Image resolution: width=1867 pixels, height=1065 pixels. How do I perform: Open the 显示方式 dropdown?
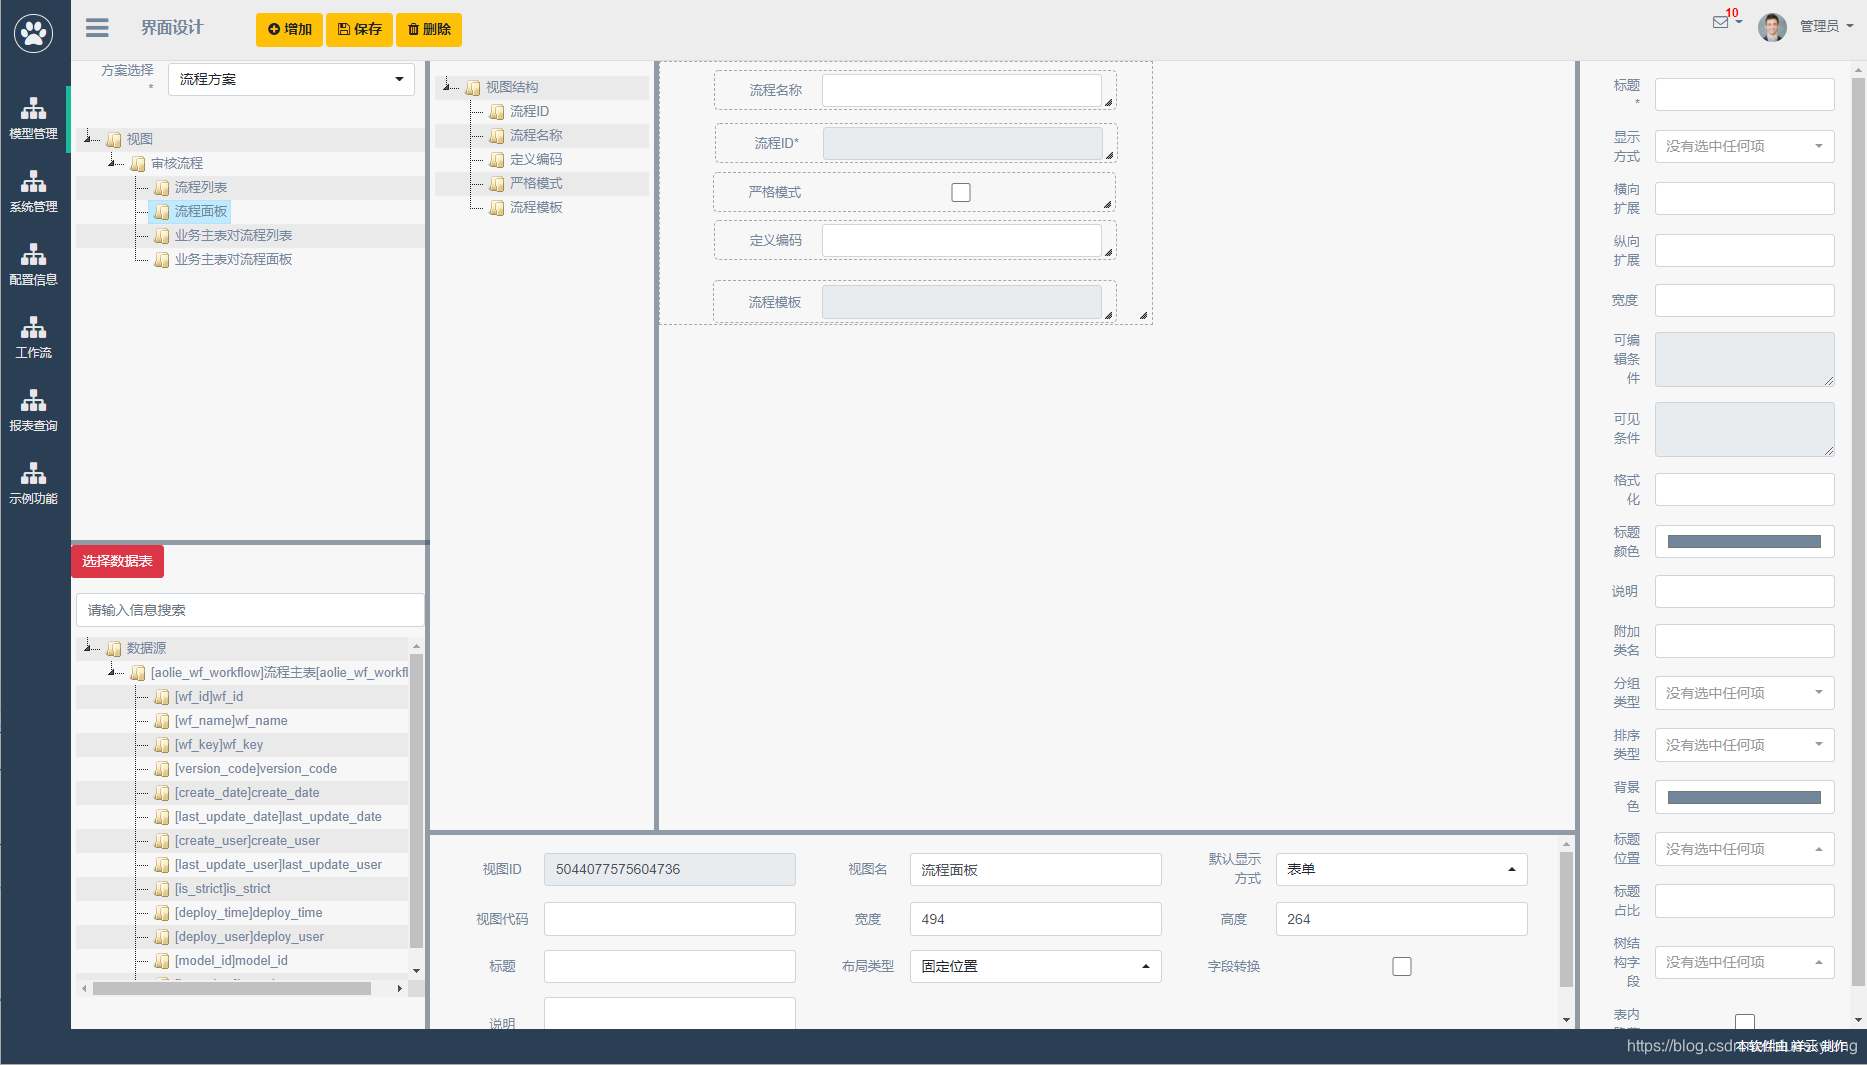point(1744,146)
